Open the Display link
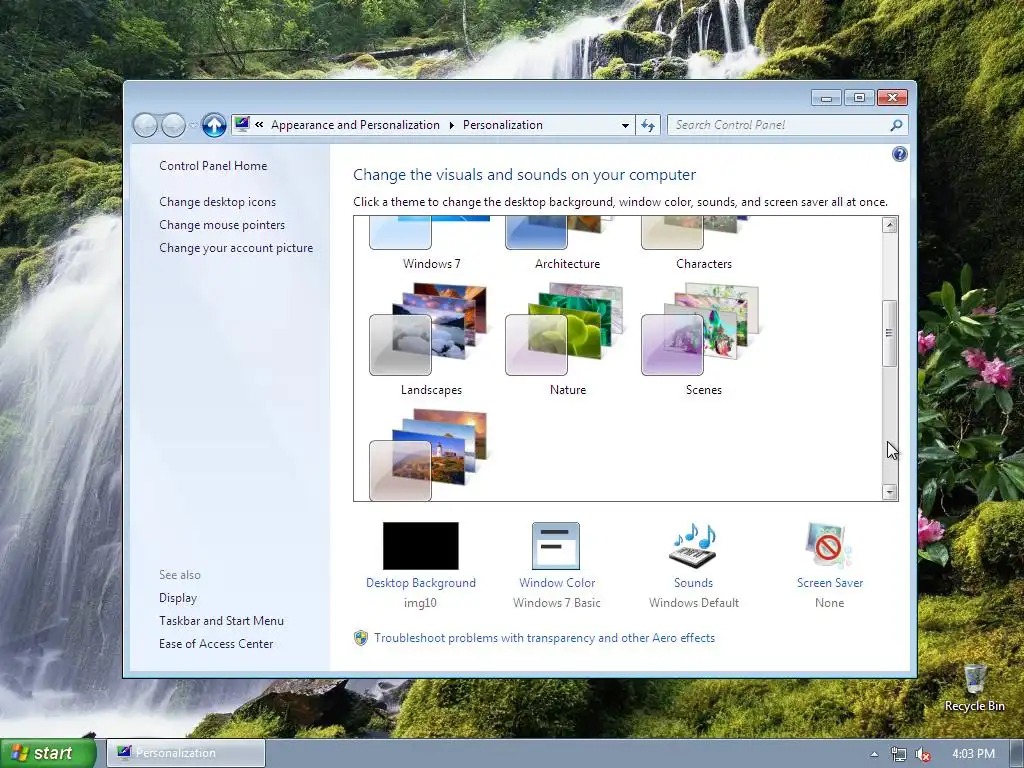Screen dimensions: 1024x768 tap(178, 598)
